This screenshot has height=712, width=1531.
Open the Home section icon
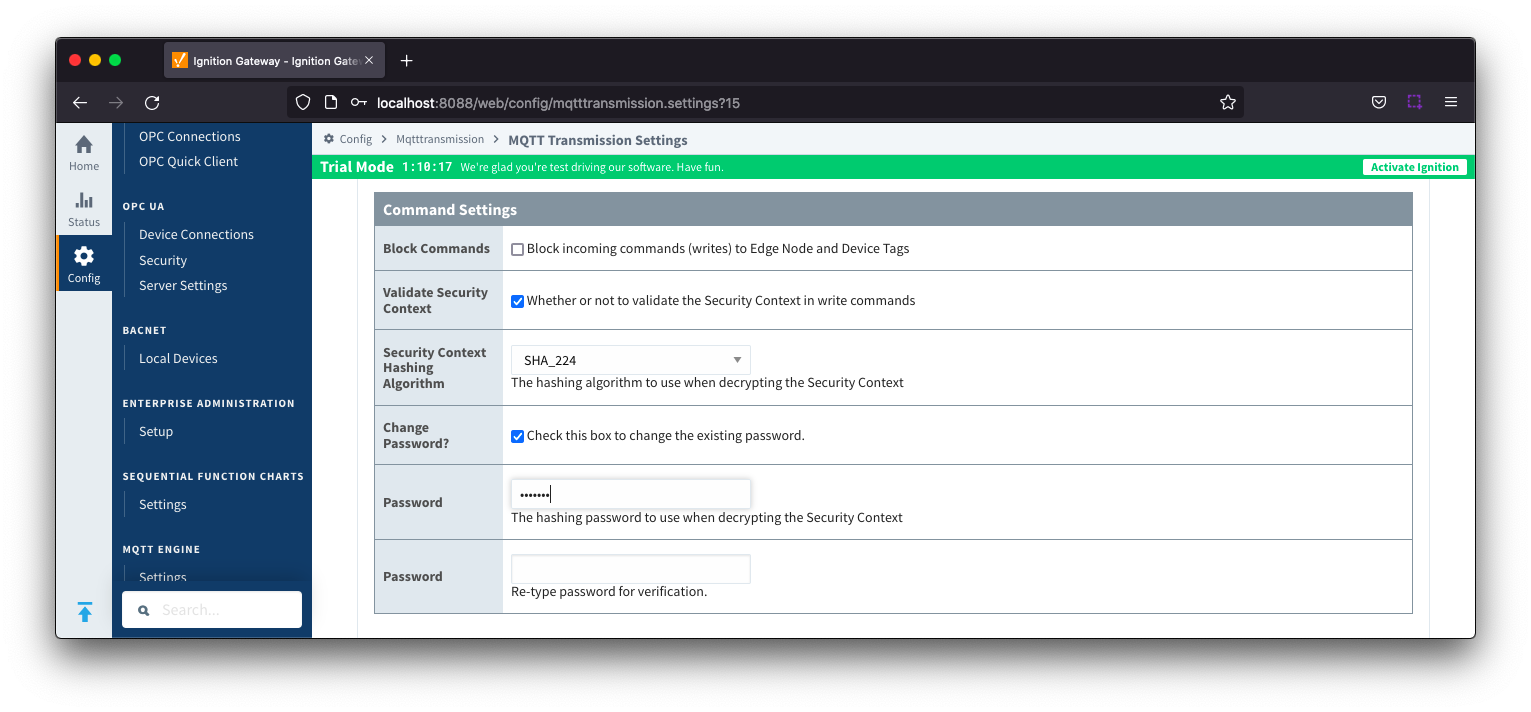(84, 145)
